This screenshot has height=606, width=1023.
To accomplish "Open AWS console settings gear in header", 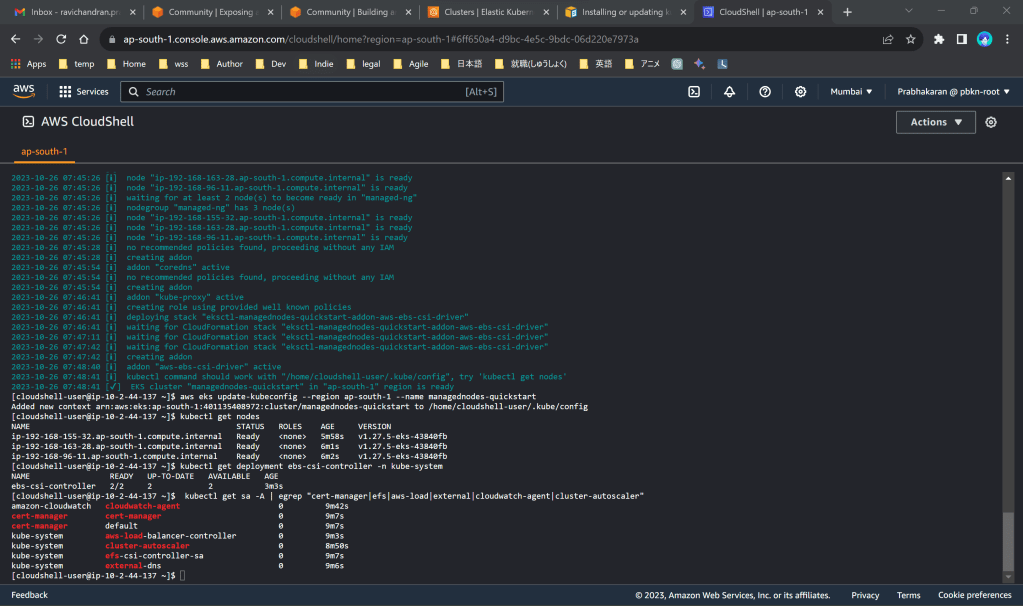I will 801,92.
